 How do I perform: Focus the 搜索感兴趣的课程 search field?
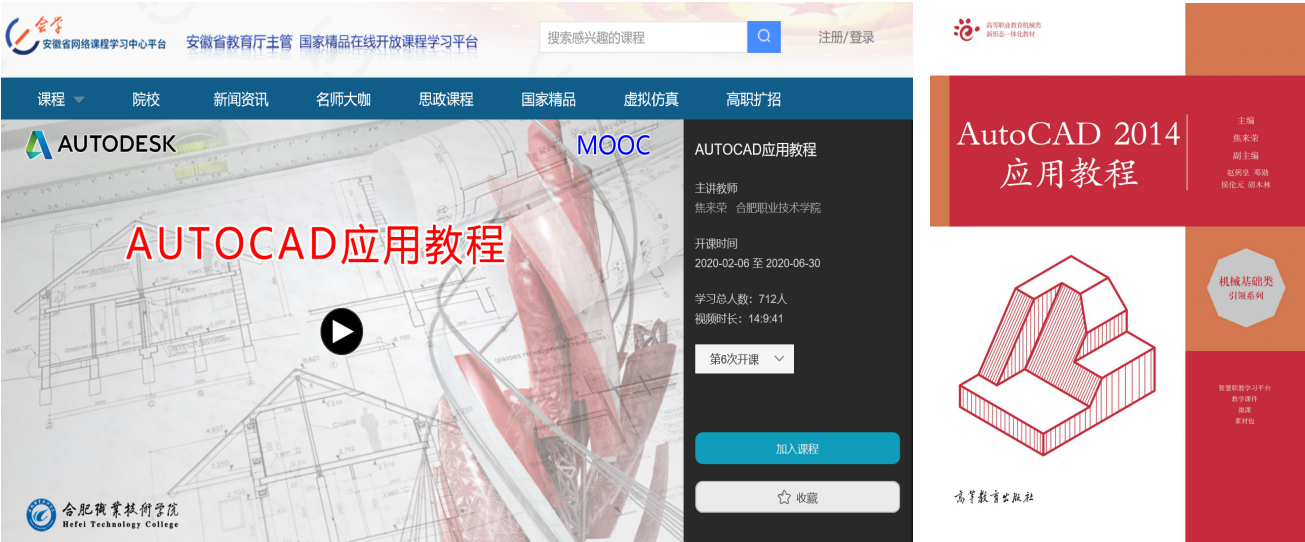point(643,37)
